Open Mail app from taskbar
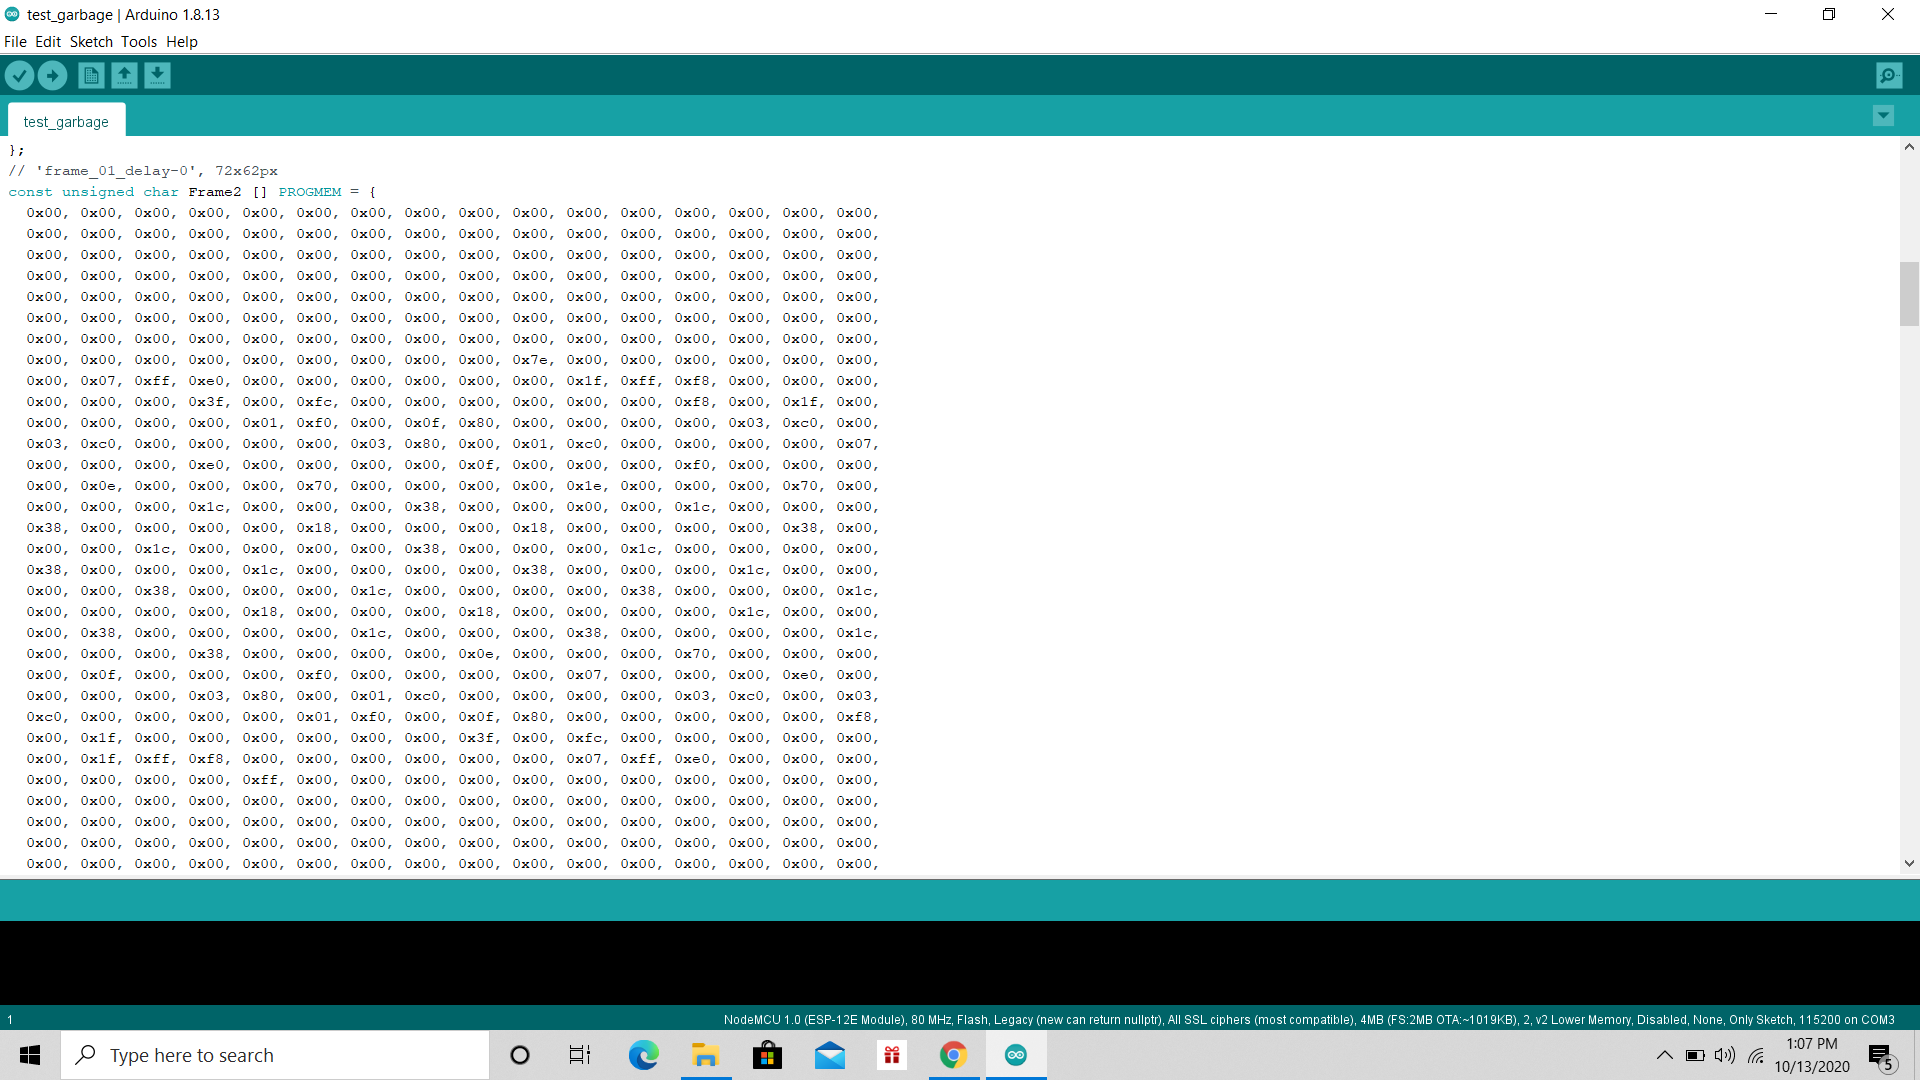 point(830,1055)
